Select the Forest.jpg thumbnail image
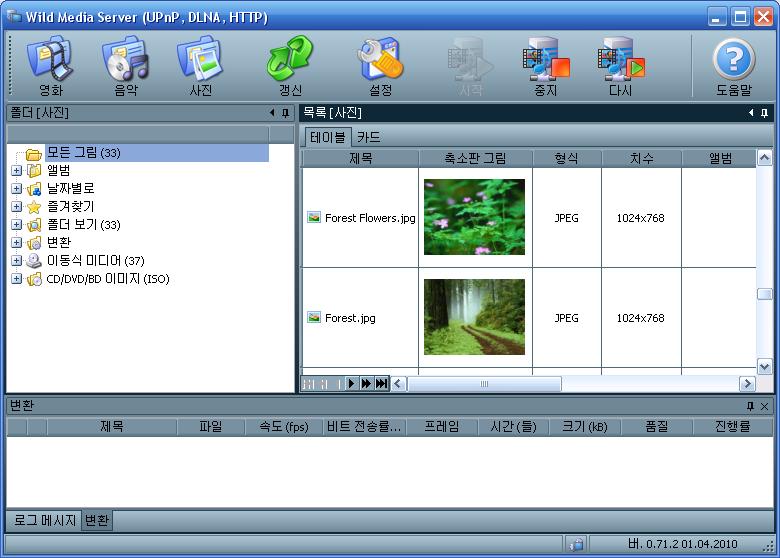Image resolution: width=780 pixels, height=558 pixels. click(474, 317)
